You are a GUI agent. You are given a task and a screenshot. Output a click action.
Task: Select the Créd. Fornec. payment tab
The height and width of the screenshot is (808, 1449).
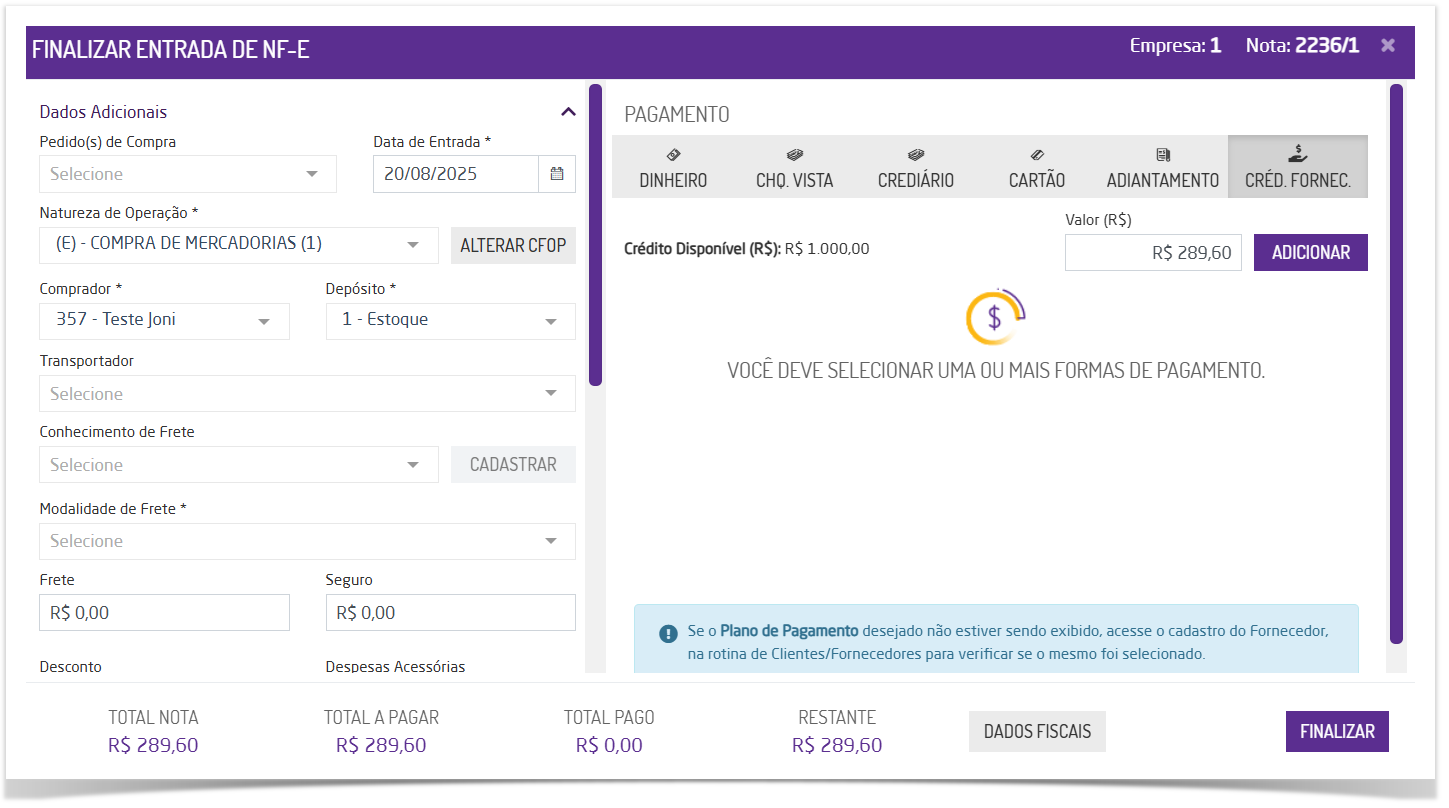[x=1297, y=168]
